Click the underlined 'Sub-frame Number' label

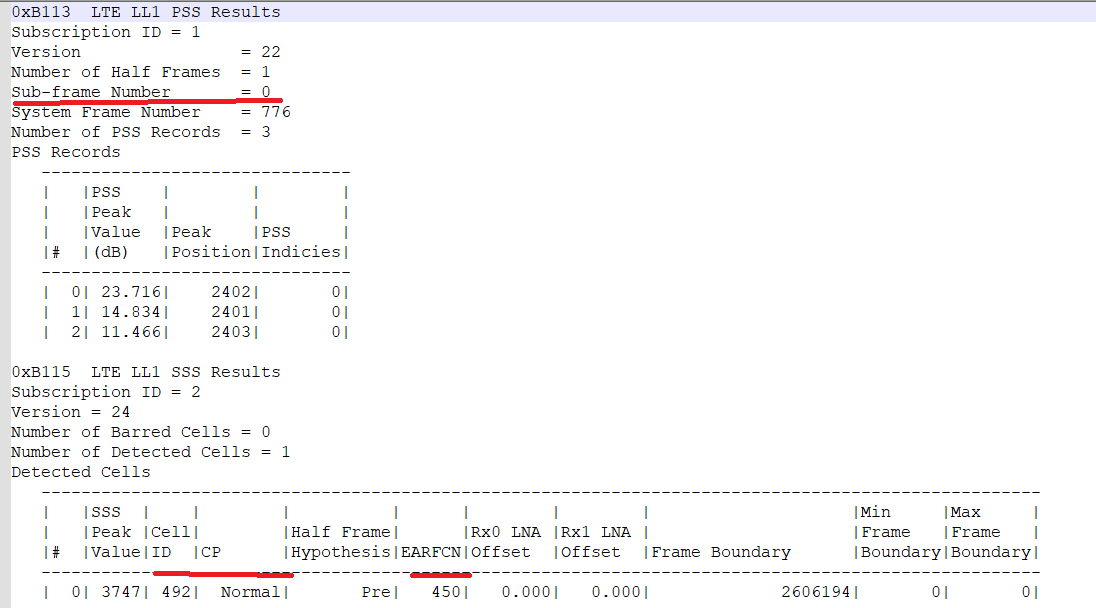91,92
